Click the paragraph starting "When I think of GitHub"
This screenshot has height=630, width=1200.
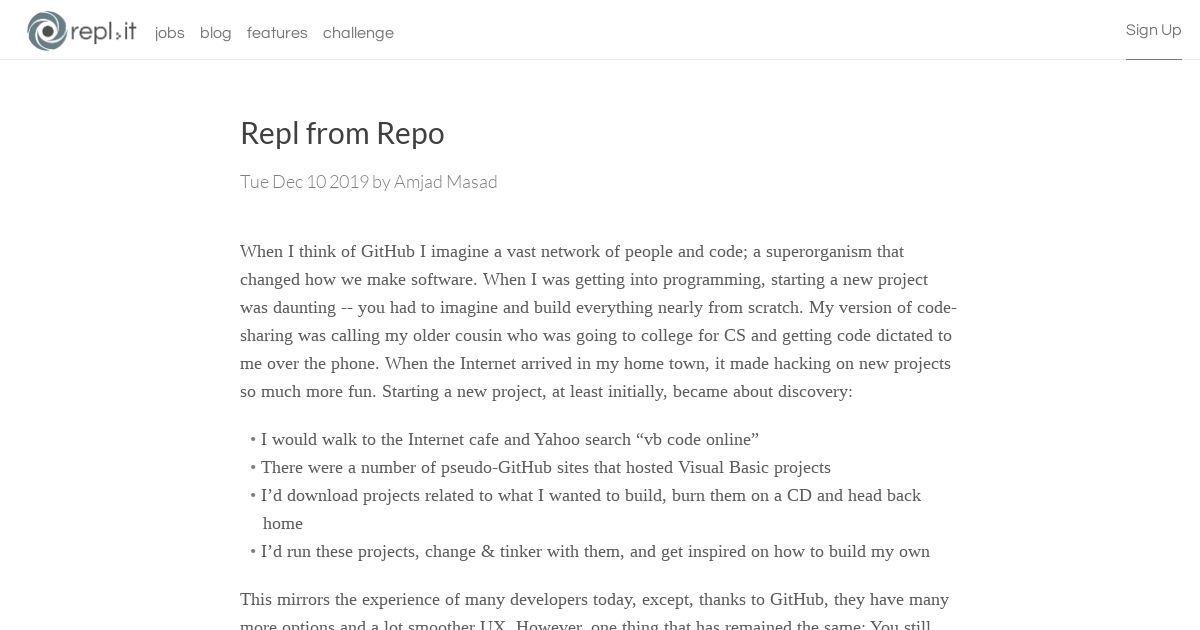pos(598,321)
